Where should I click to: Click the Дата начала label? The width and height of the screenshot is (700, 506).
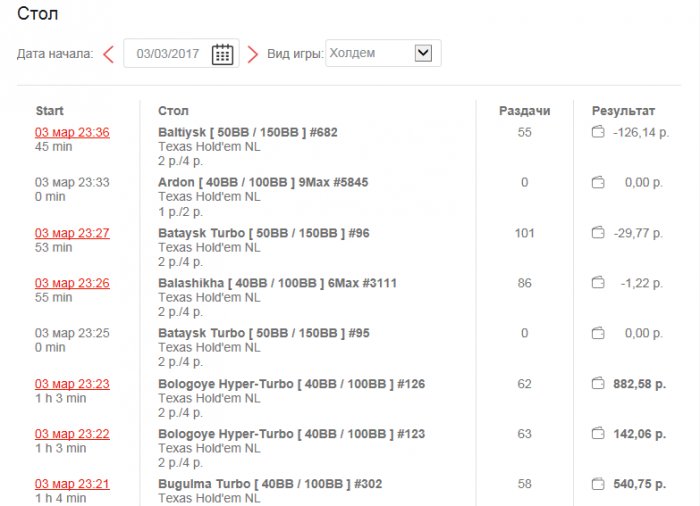point(55,54)
